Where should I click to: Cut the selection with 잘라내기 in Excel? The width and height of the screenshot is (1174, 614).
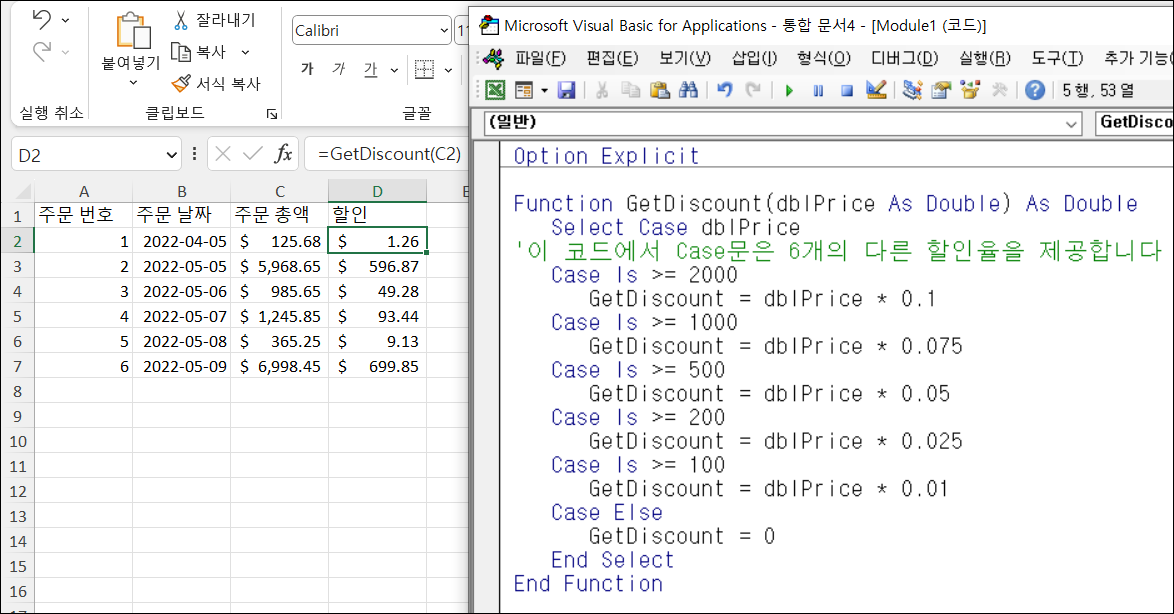tap(214, 19)
